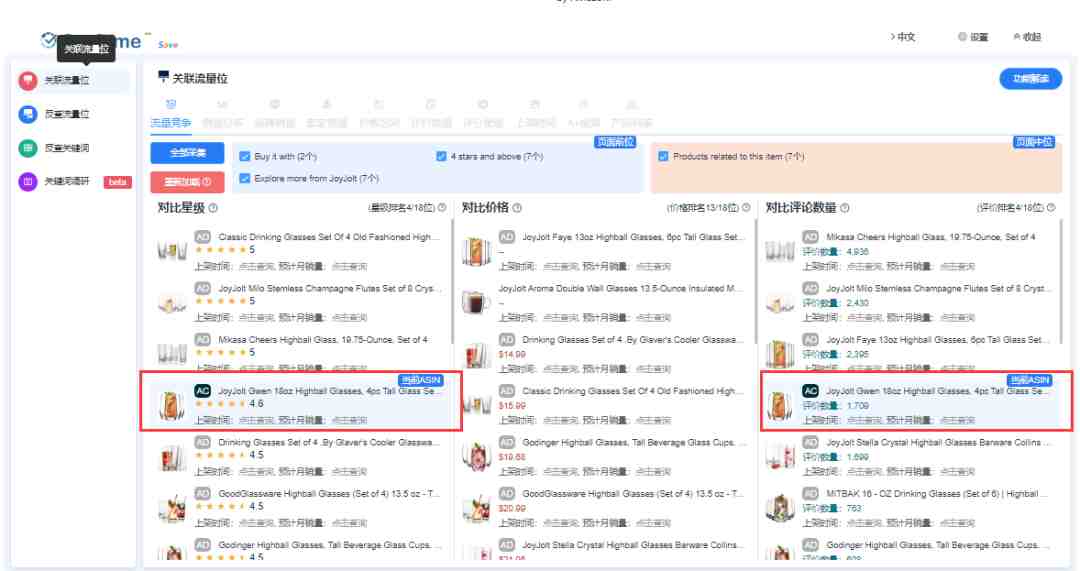Viewport: 1080px width, 571px height.
Task: Click AD badge of JoyJolt Faye in price column
Action: pos(506,237)
